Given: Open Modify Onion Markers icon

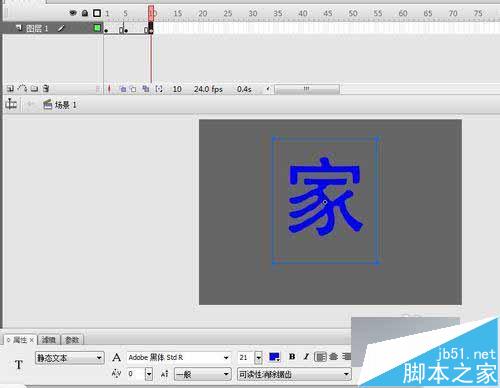Looking at the screenshot, I should pos(159,89).
